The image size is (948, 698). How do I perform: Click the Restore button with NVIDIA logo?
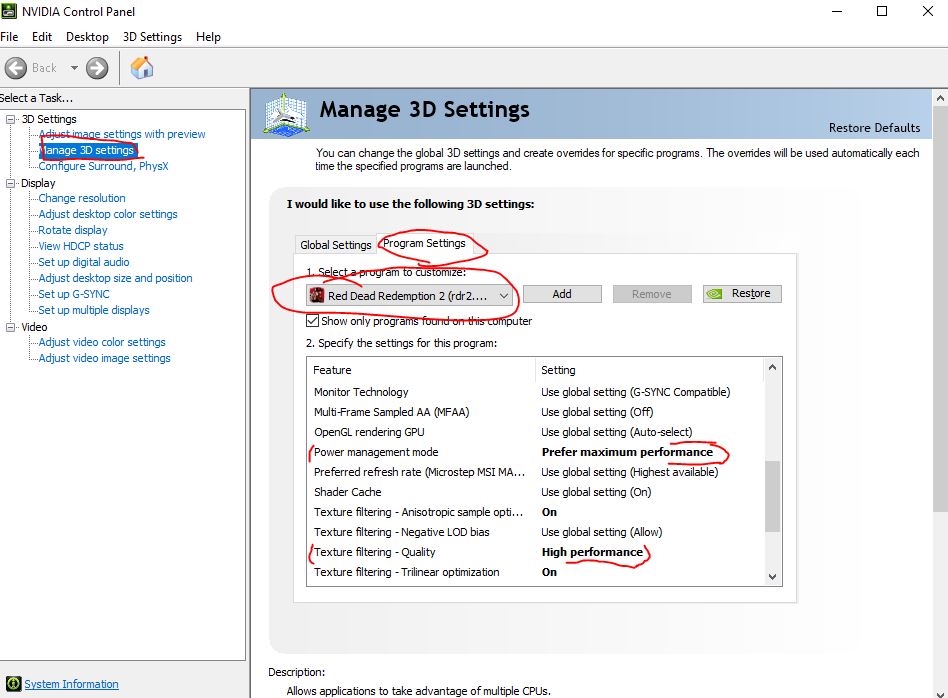[742, 294]
